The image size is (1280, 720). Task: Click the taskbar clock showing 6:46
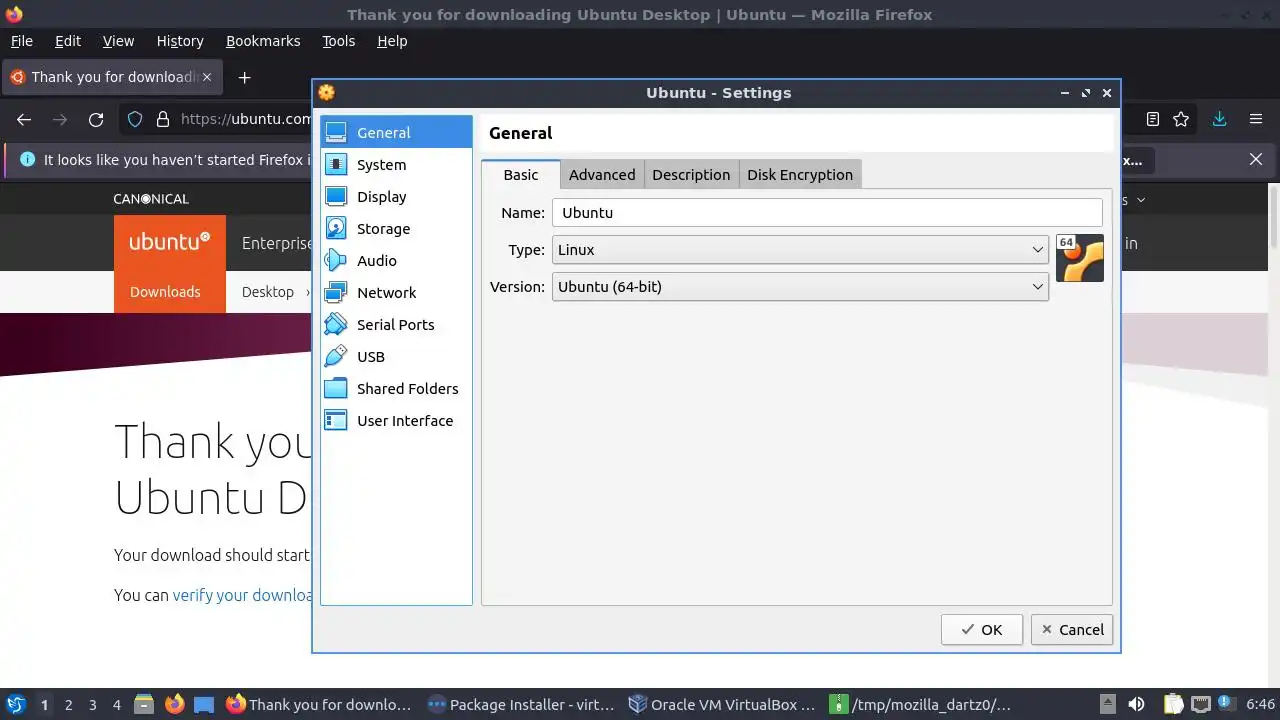[1260, 704]
